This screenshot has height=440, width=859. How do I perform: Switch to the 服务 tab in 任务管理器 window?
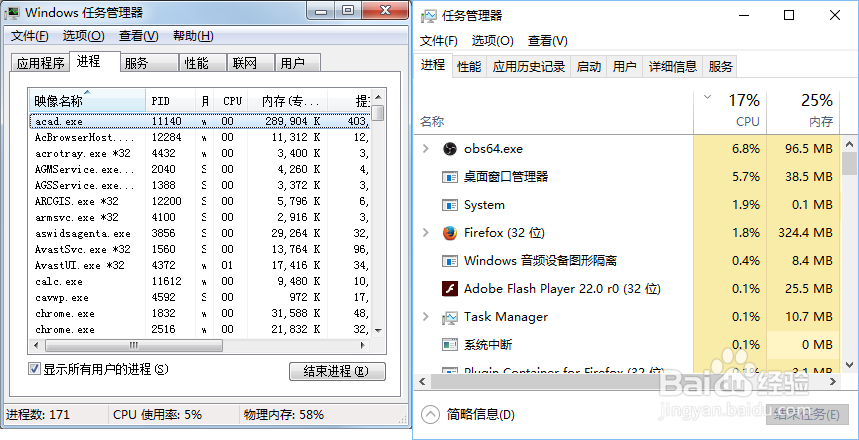[720, 67]
